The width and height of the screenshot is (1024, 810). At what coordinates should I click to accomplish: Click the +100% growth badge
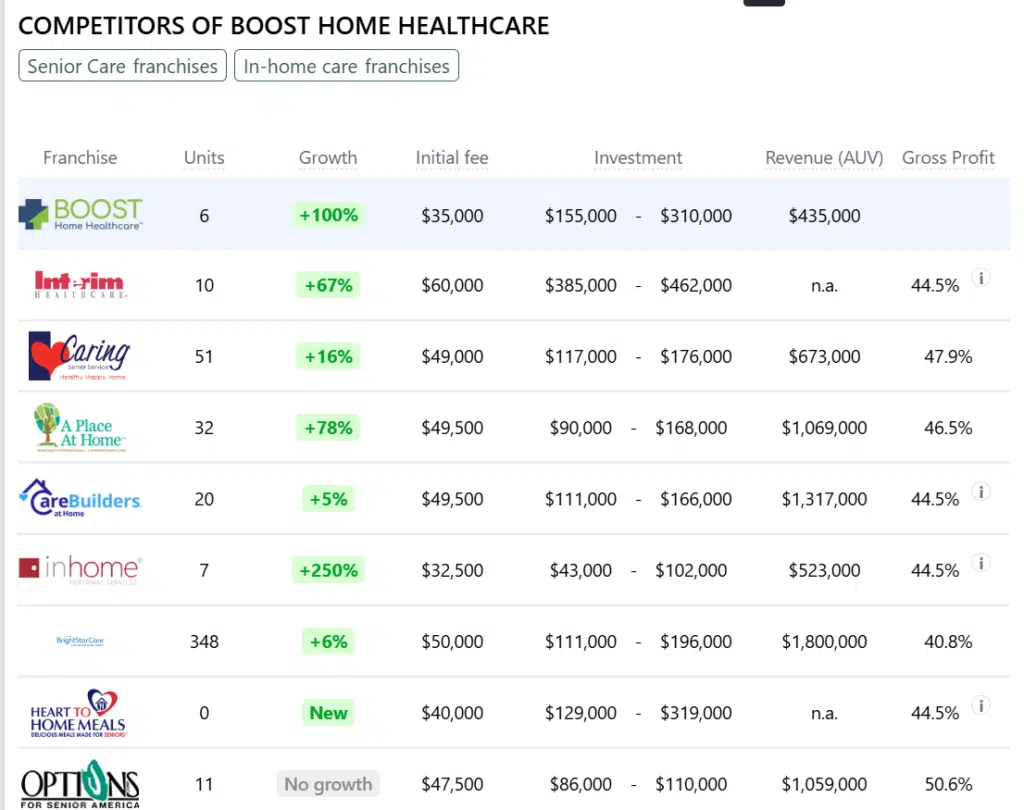click(328, 215)
